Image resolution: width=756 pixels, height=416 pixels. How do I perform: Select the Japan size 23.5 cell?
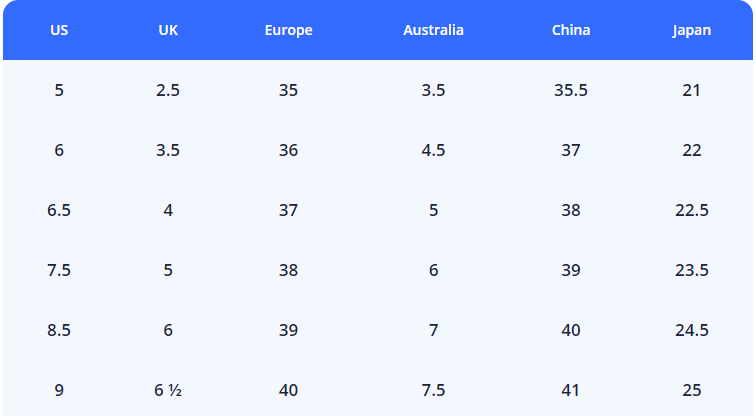coord(691,270)
